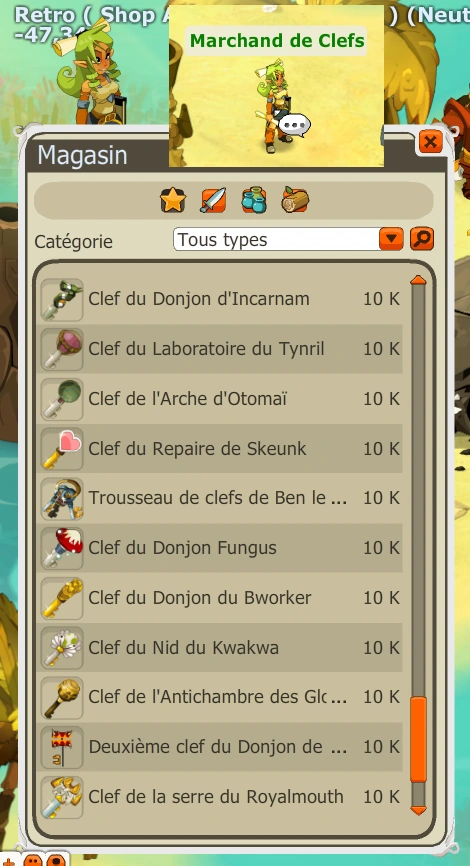Filter shop by blue potions consumables icon
Screen dimensions: 470x866
tap(254, 200)
